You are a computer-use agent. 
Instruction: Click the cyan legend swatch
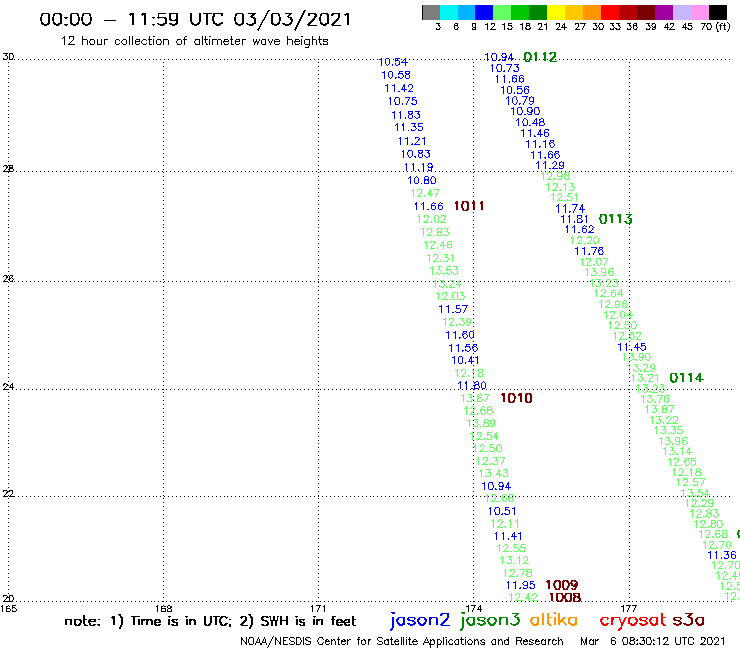coord(449,12)
